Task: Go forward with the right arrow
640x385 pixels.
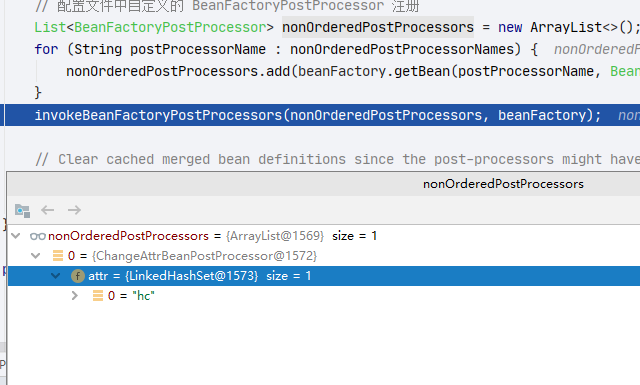Action: (x=74, y=210)
